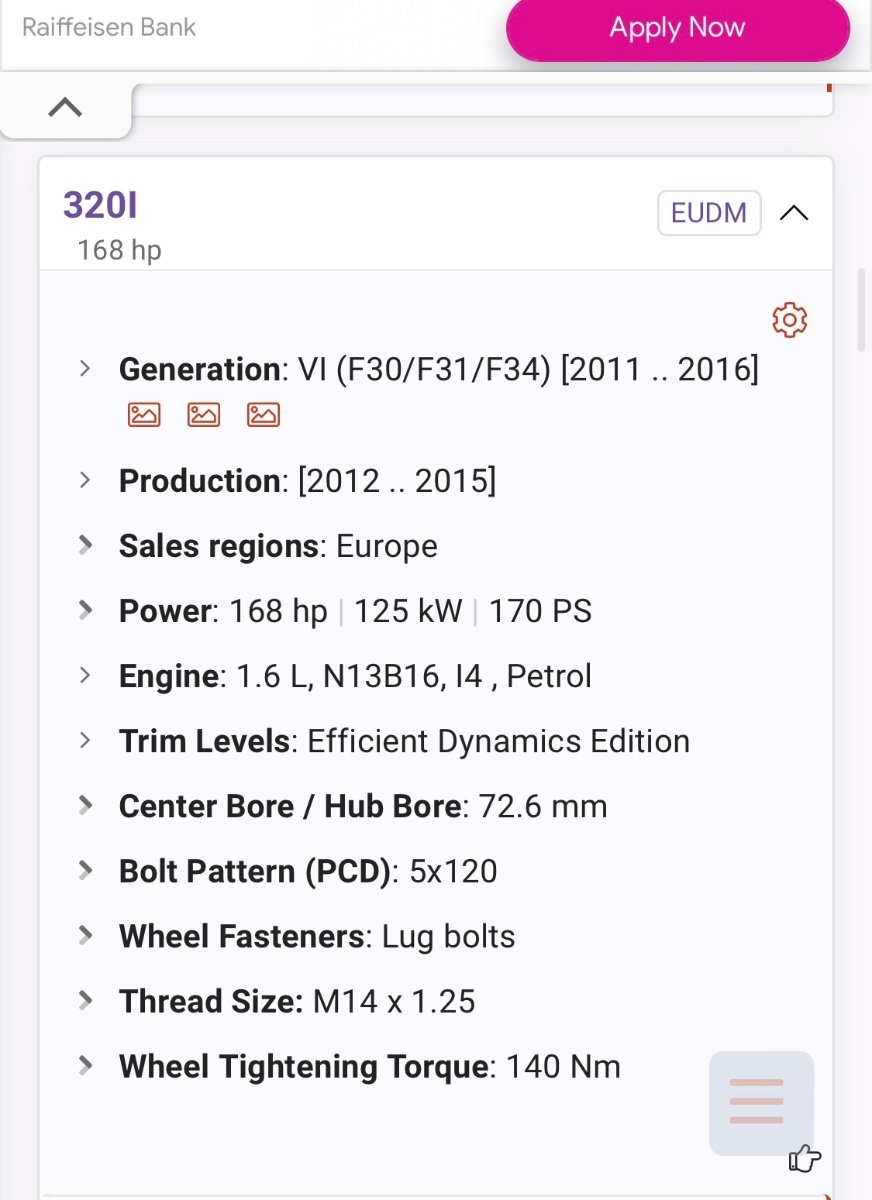Screen dimensions: 872x1200
Task: Collapse panel using top-left up arrow
Action: pyautogui.click(x=66, y=107)
